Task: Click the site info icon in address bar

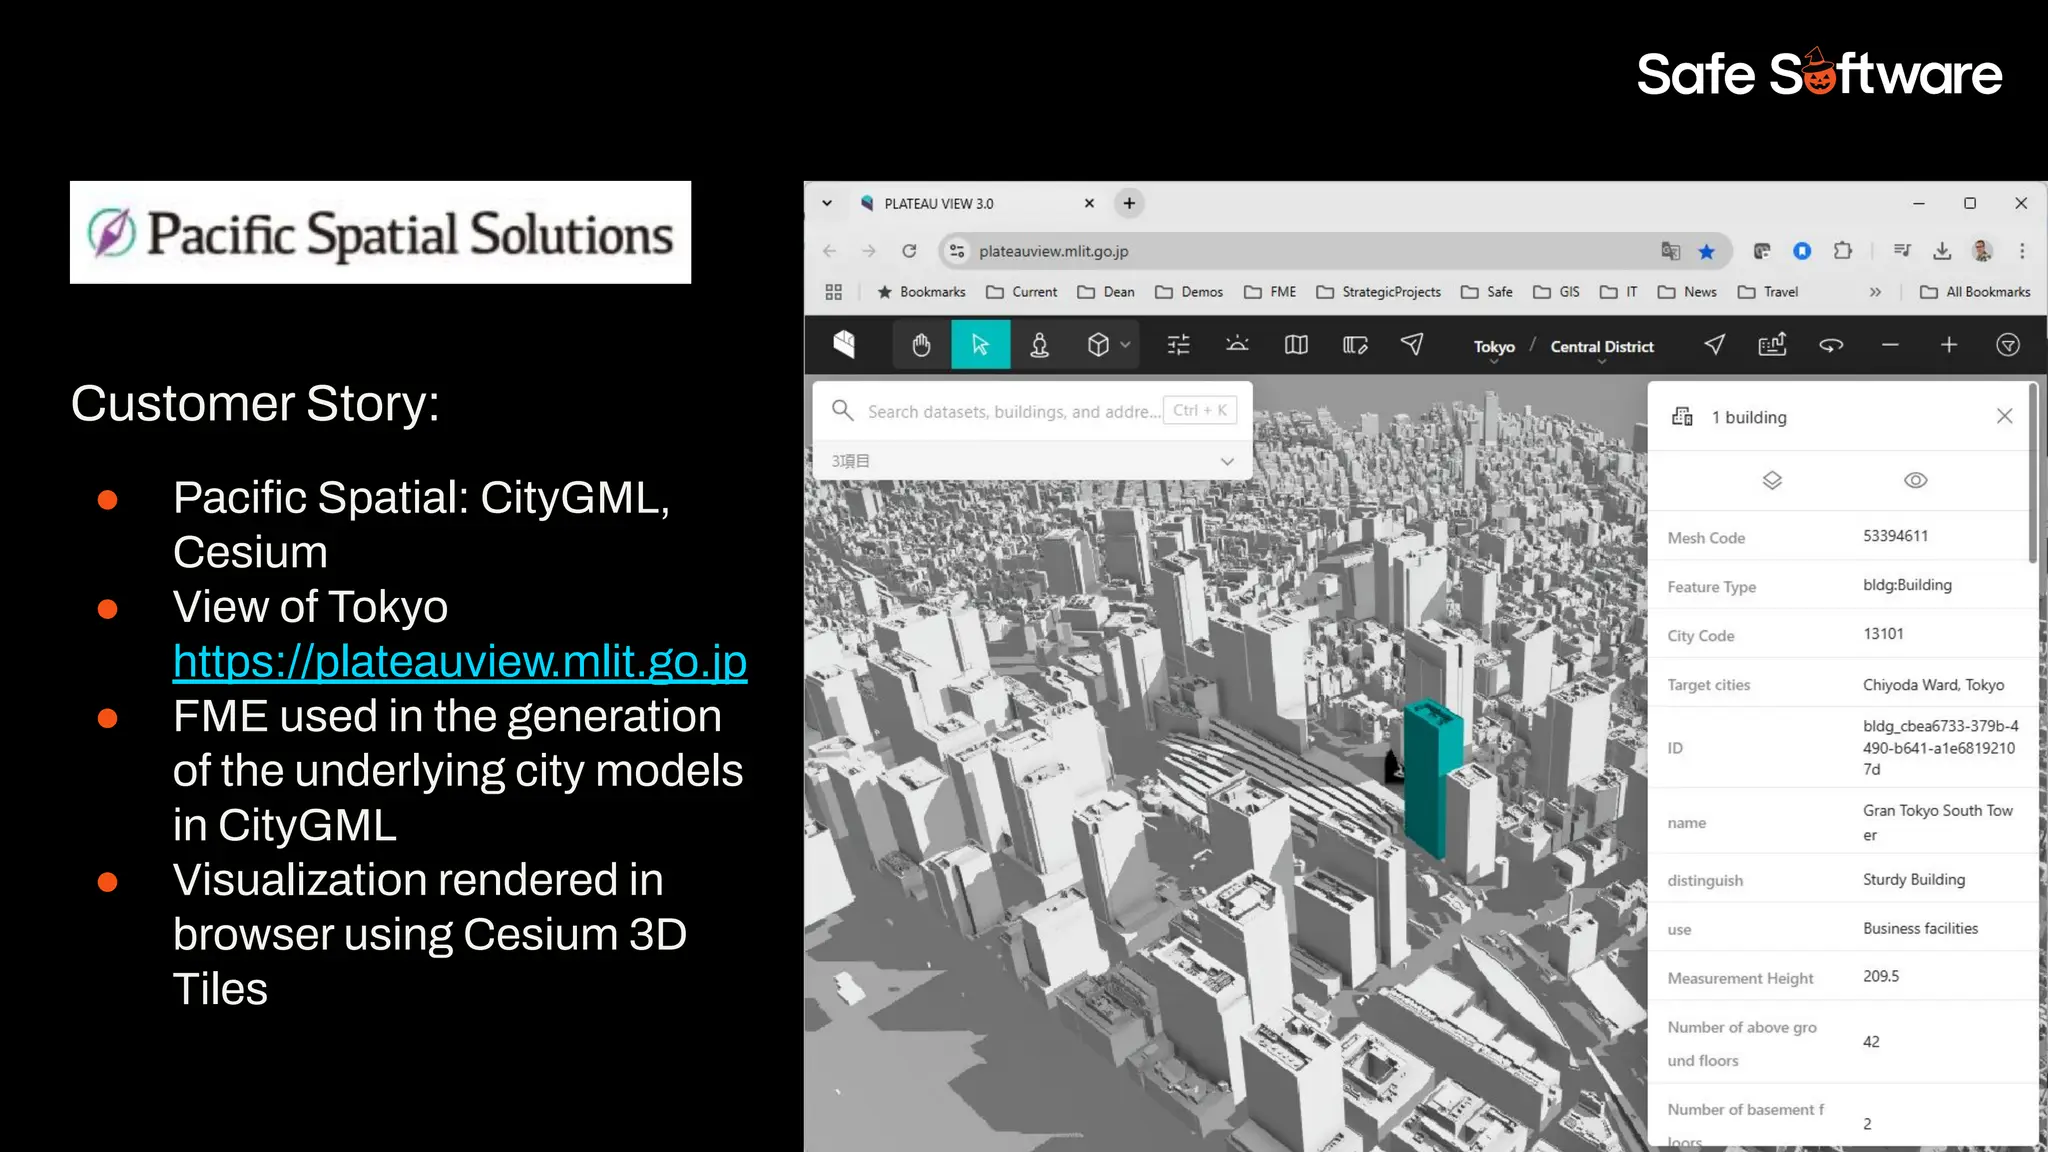Action: (957, 251)
